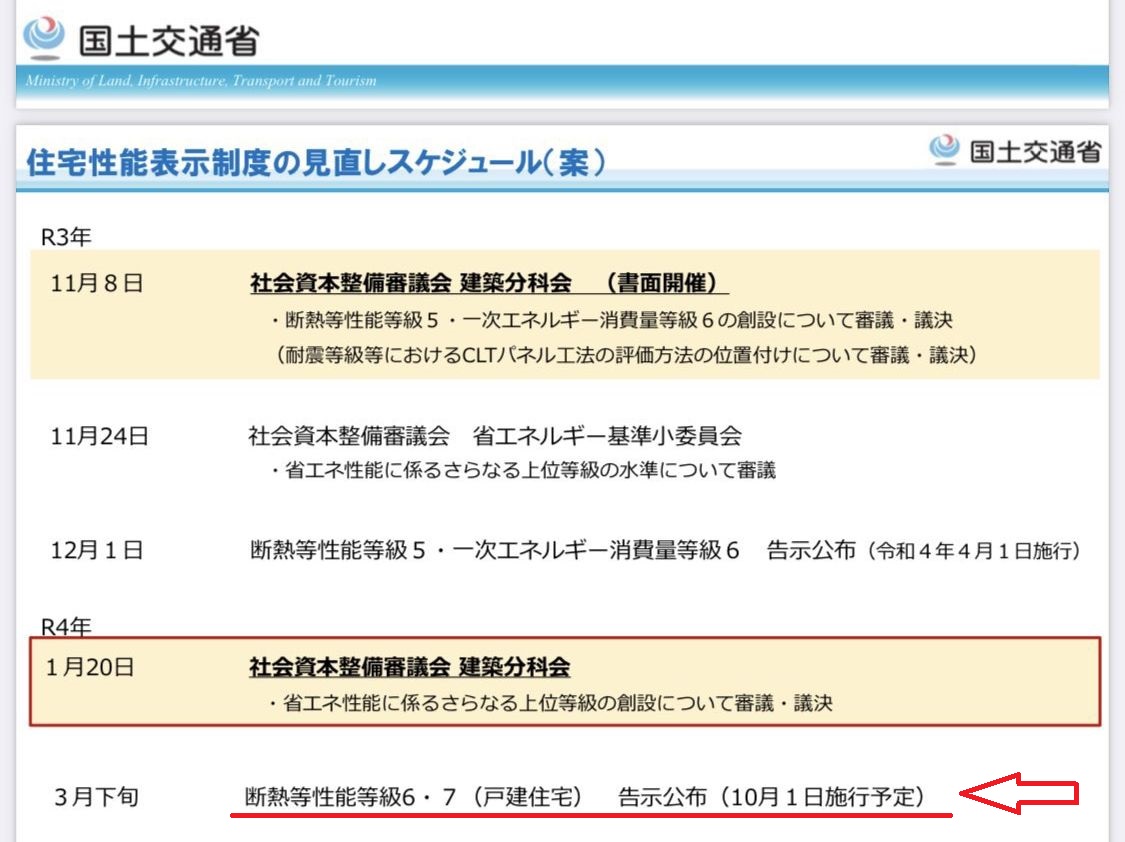Image resolution: width=1125 pixels, height=842 pixels.
Task: Click the 12月1日 date
Action: 96,550
